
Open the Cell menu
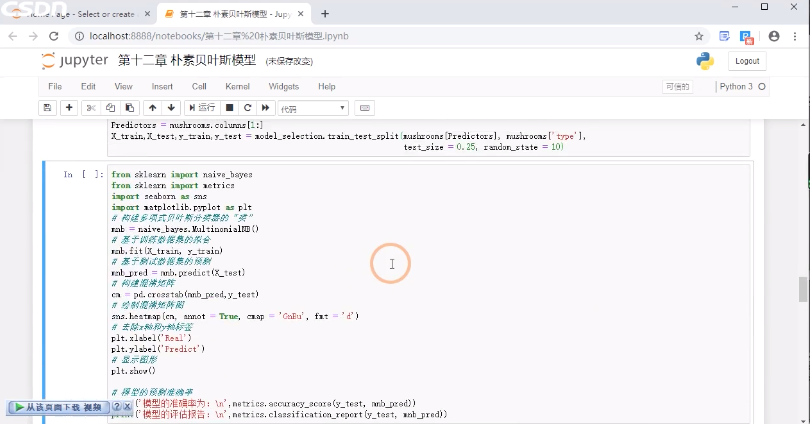(199, 86)
